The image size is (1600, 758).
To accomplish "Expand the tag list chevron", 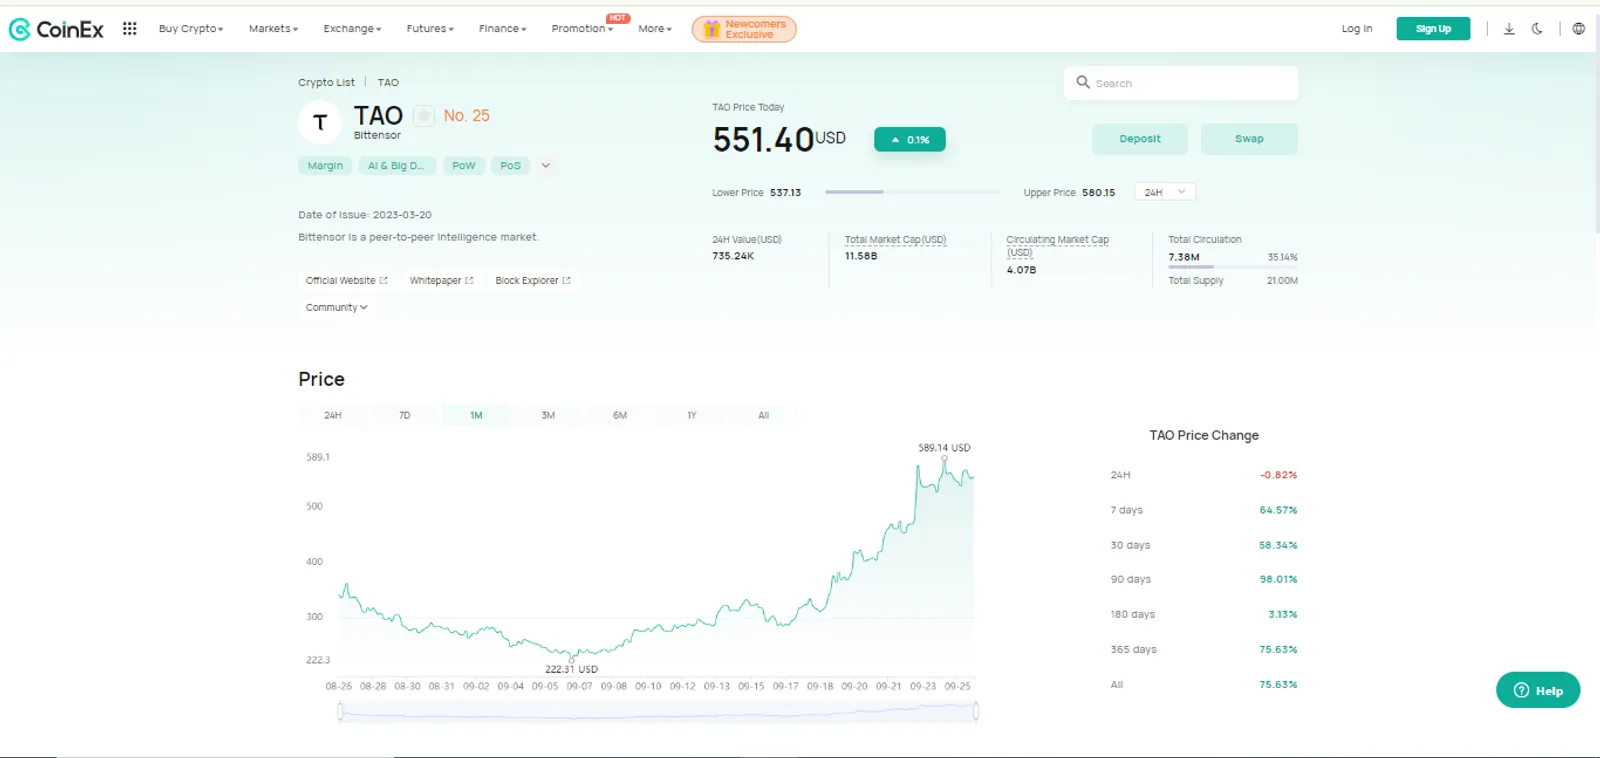I will [x=546, y=166].
